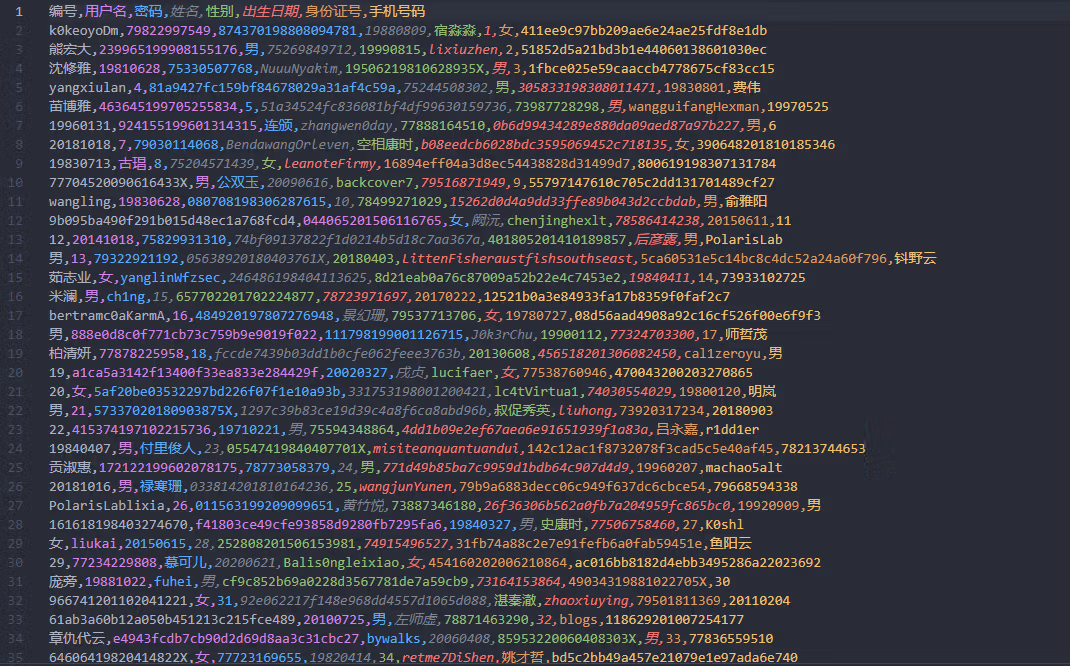This screenshot has height=666, width=1070.
Task: Click line number 30 in the gutter
Action: point(15,563)
